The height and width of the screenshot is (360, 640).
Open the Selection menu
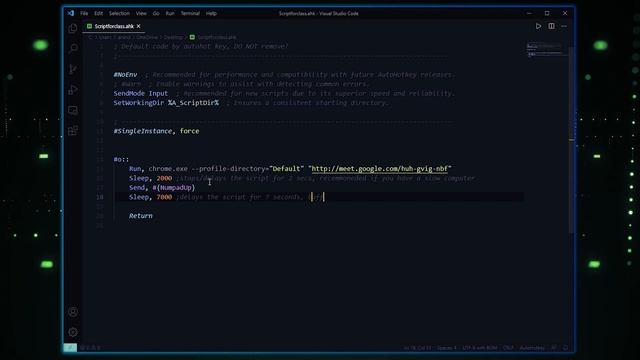pos(119,13)
